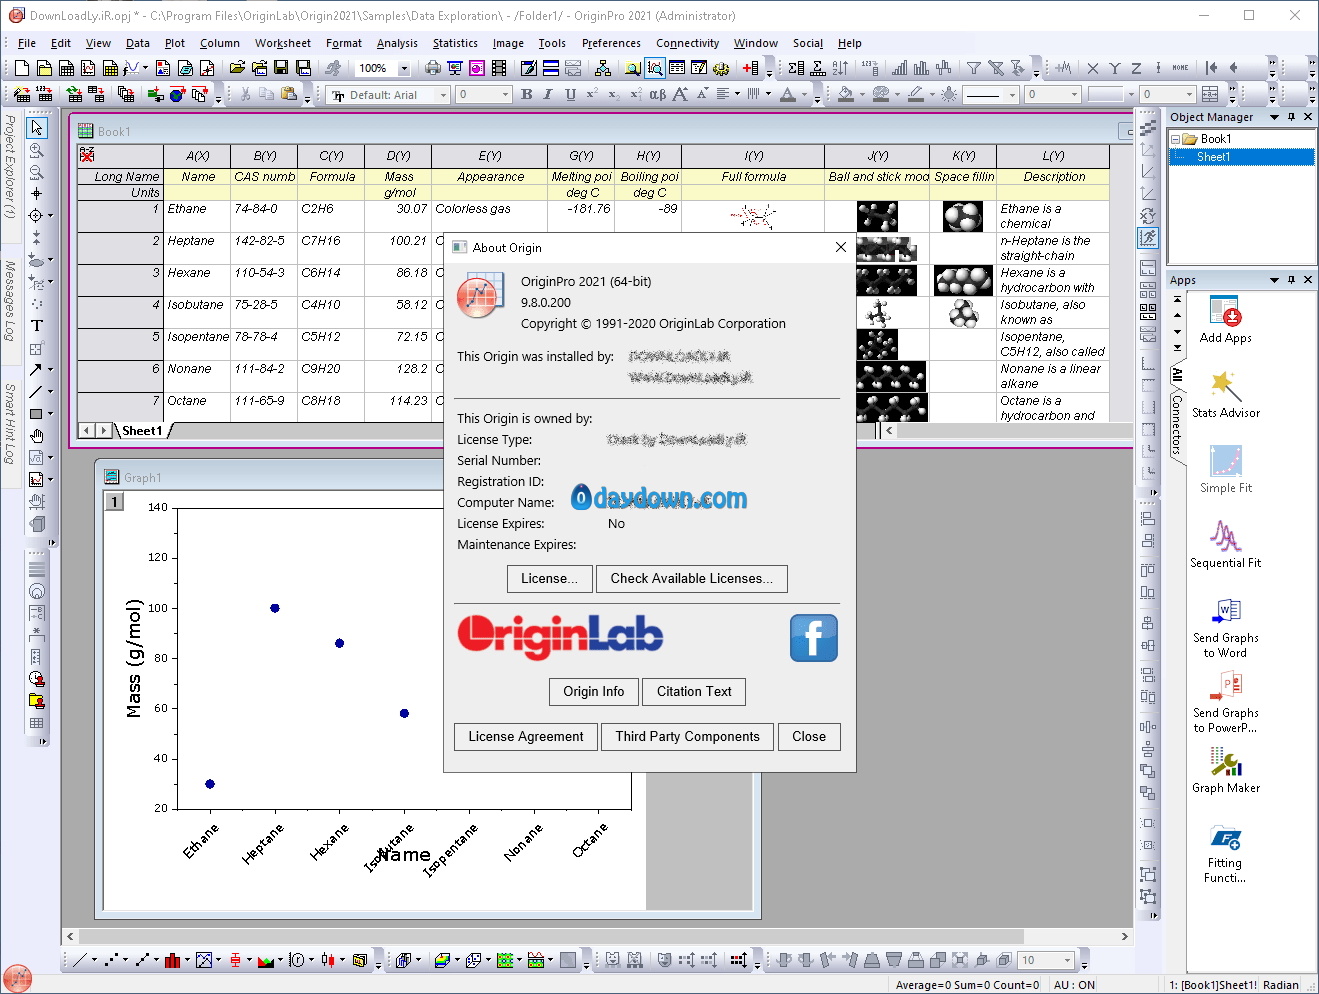Select the Pan hand tool
The image size is (1319, 994).
(37, 436)
